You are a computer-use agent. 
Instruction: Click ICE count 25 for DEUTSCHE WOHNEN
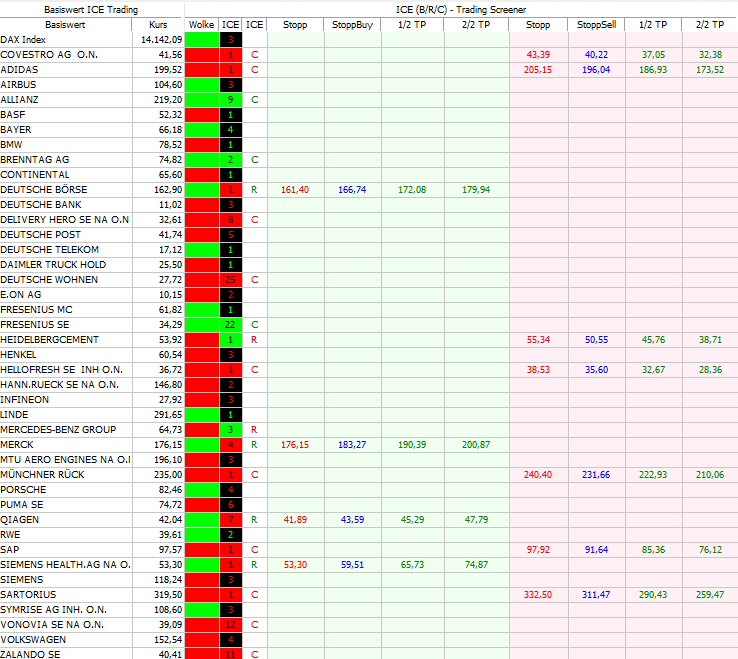(x=231, y=280)
